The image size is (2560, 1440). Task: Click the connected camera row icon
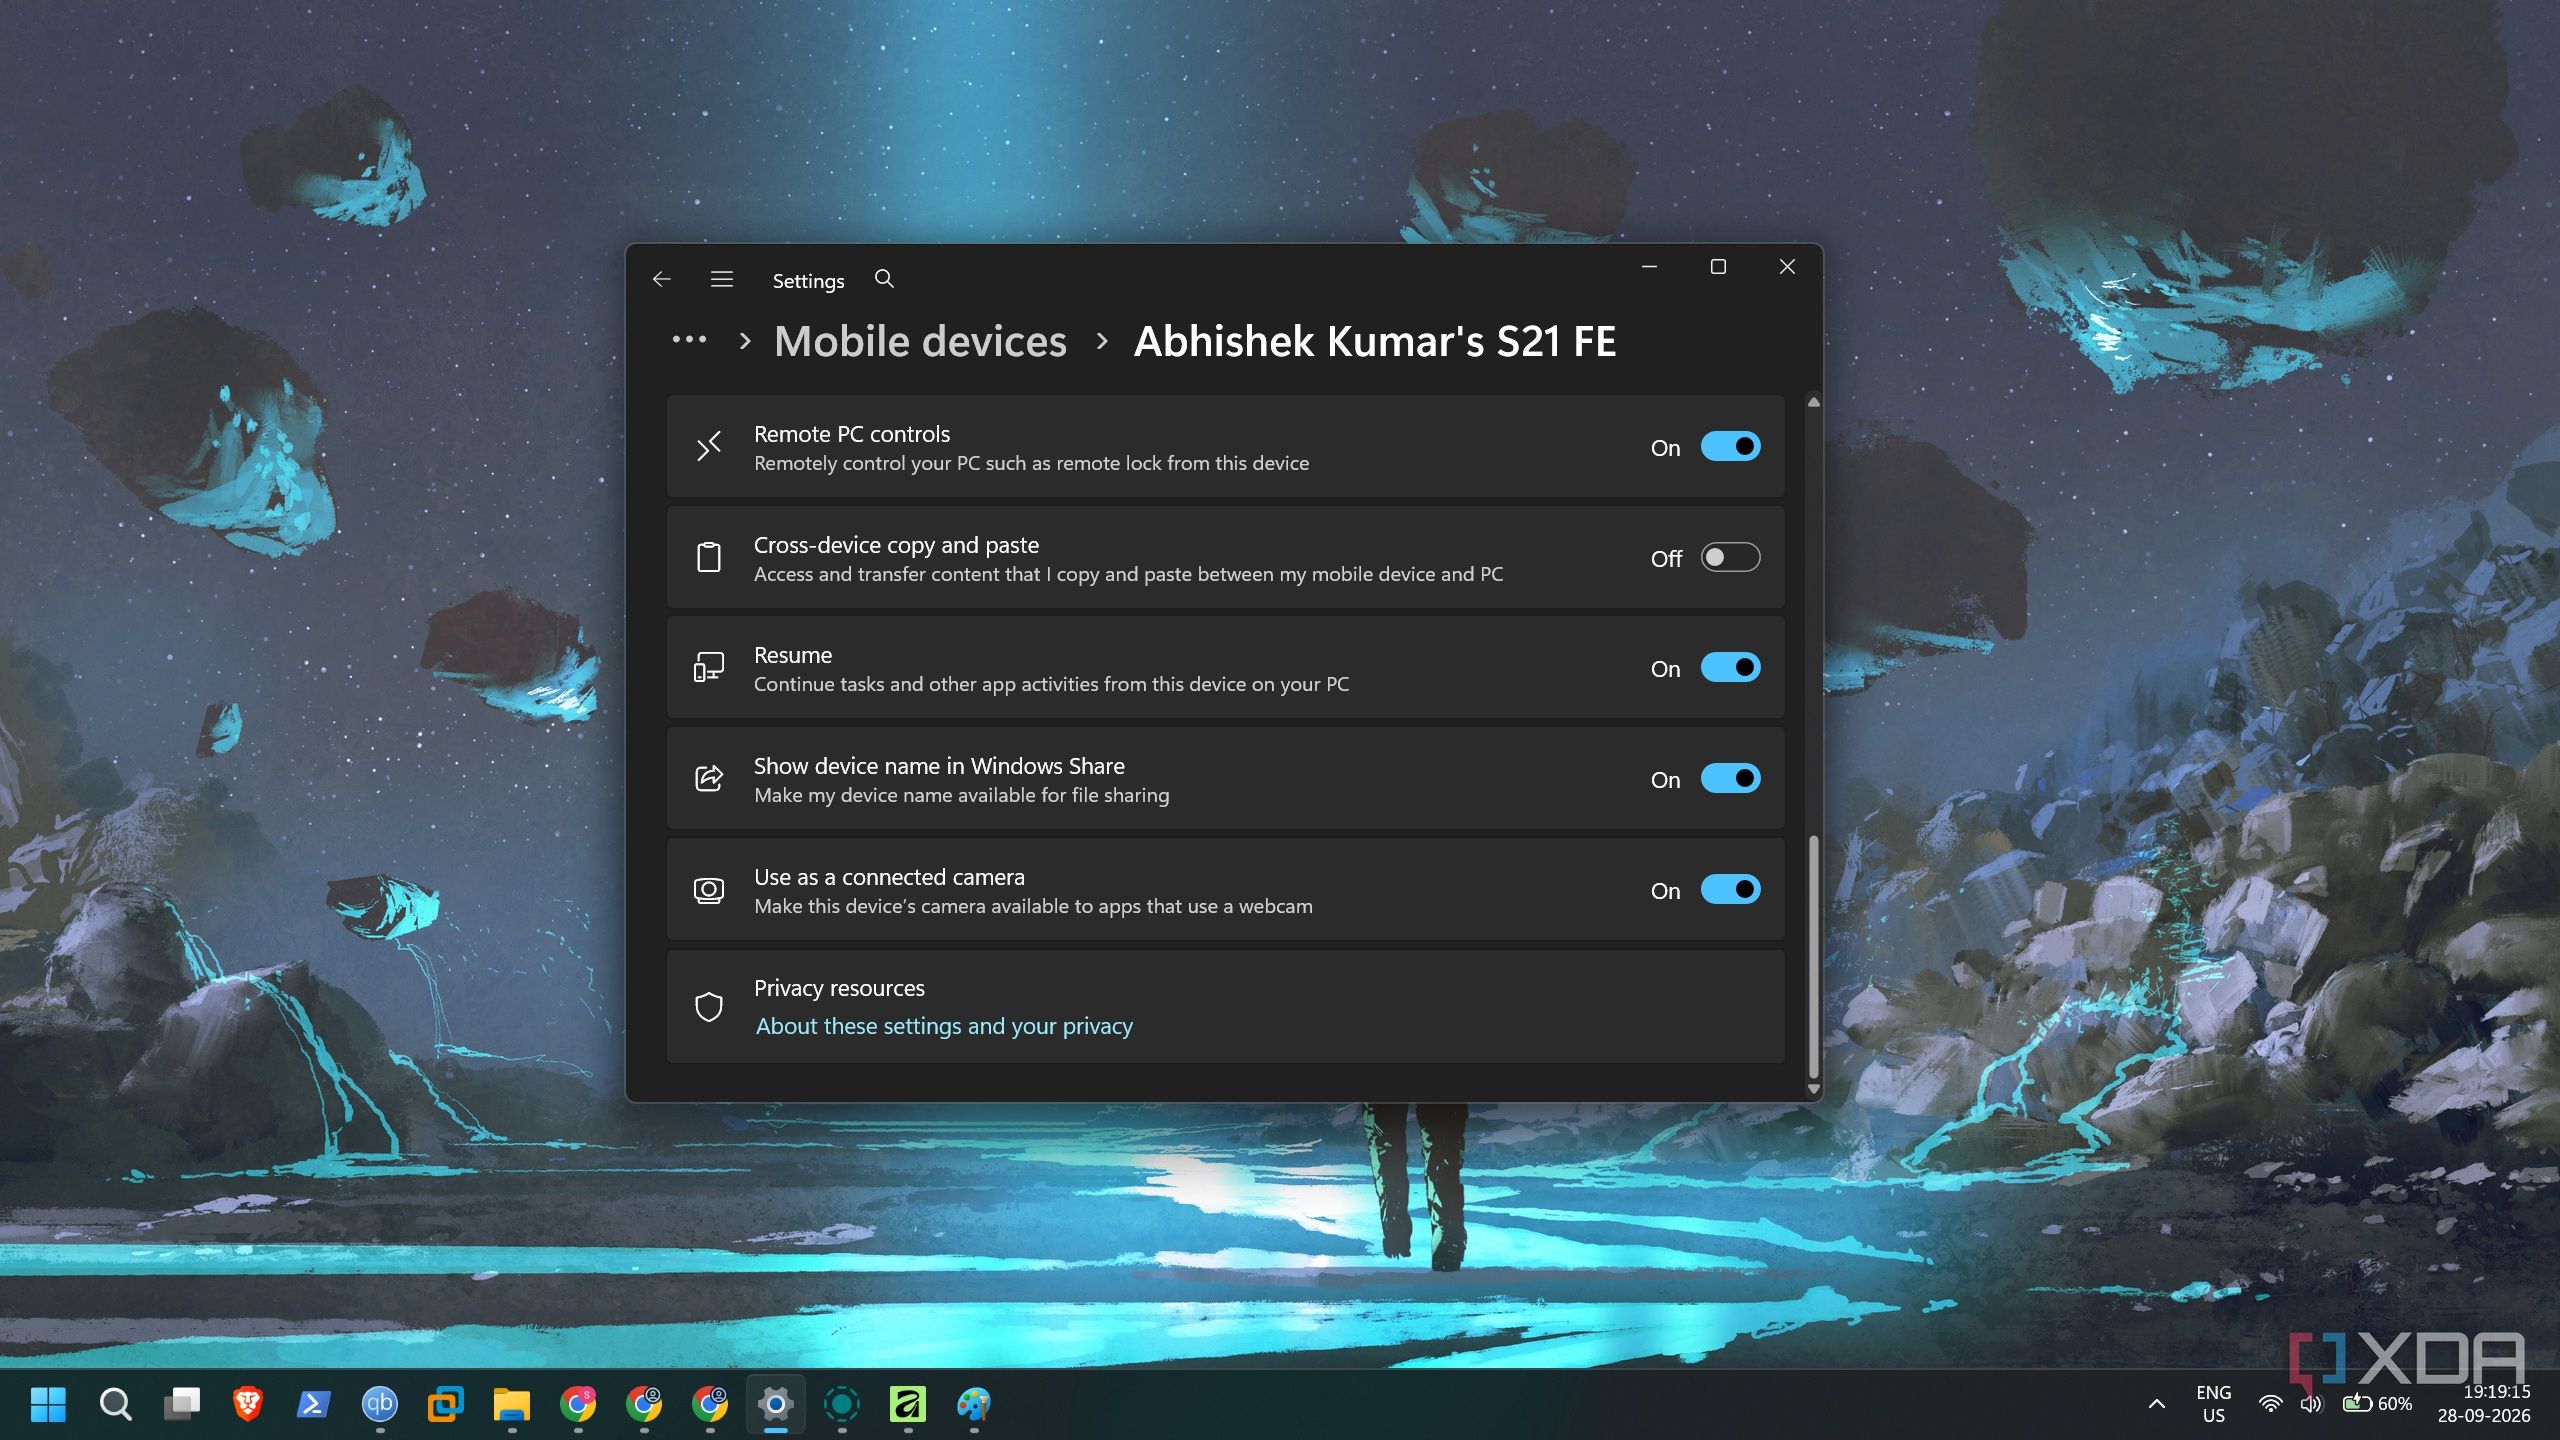tap(709, 889)
